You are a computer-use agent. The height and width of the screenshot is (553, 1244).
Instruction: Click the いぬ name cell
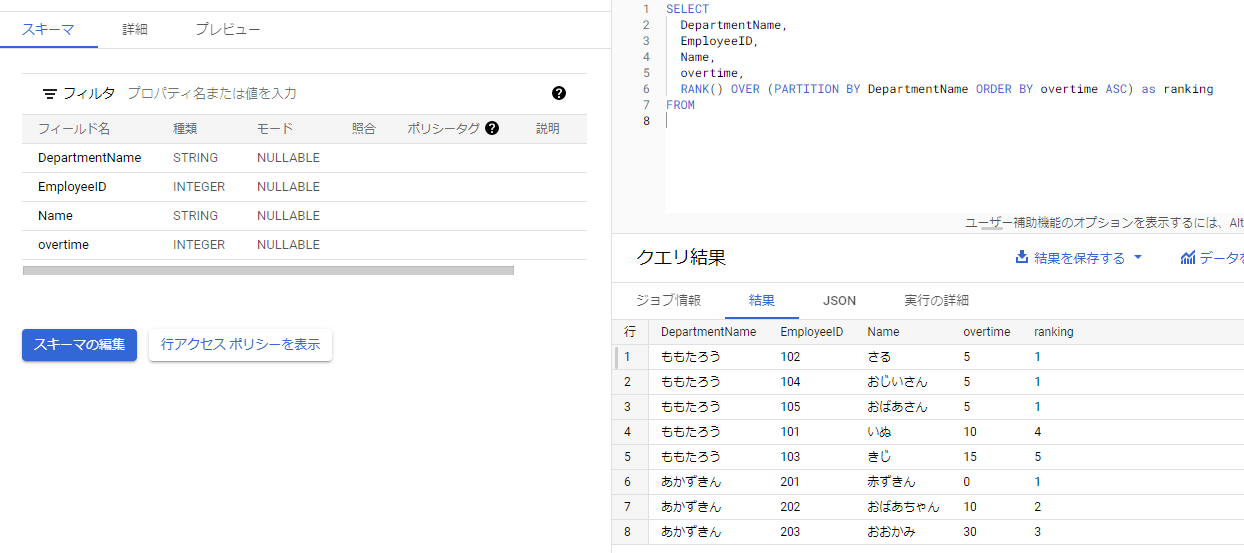click(x=879, y=432)
